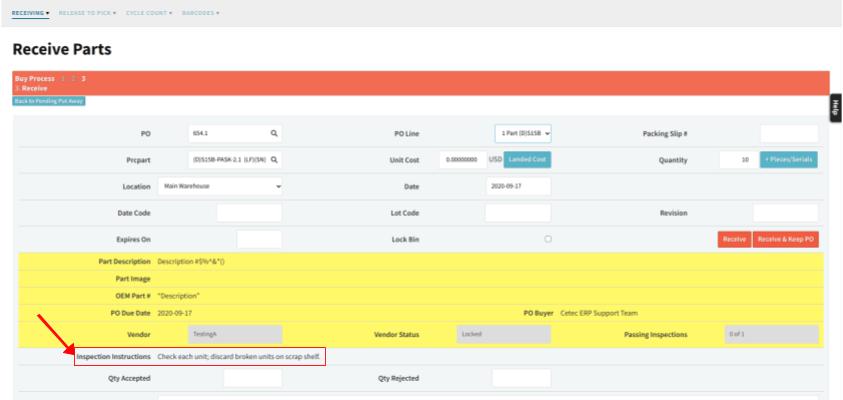
Task: Expand the PO Line dropdown
Action: click(524, 133)
